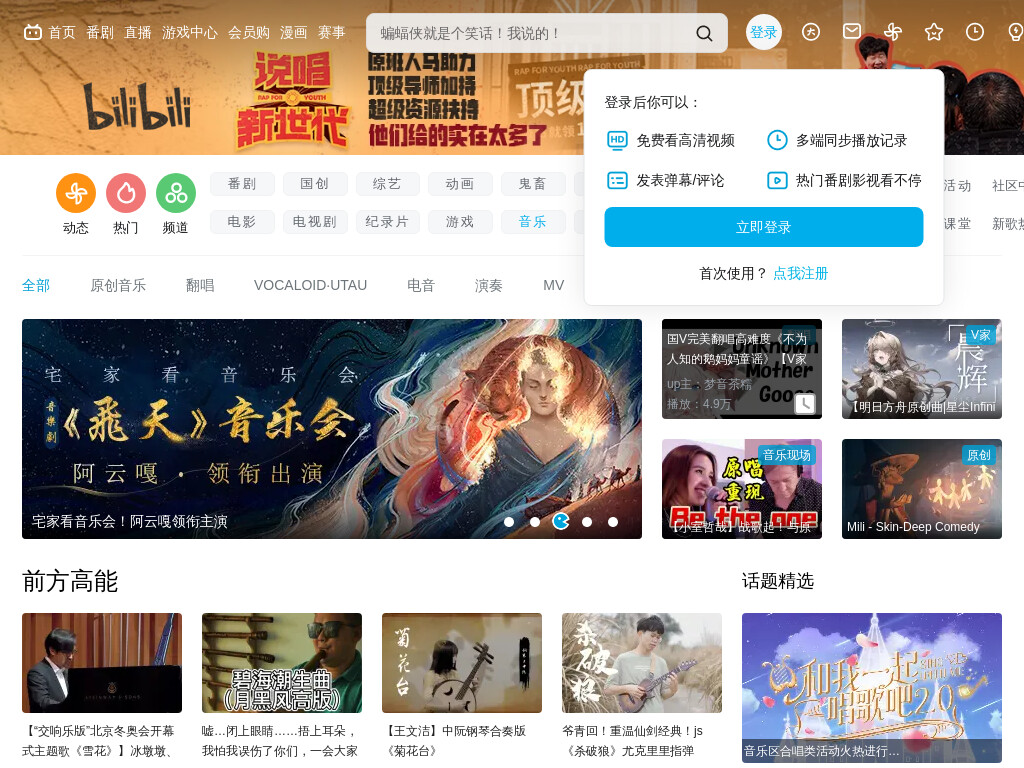1024x768 pixels.
Task: Click the 热门番剧影视看不停 play icon
Action: click(x=777, y=180)
